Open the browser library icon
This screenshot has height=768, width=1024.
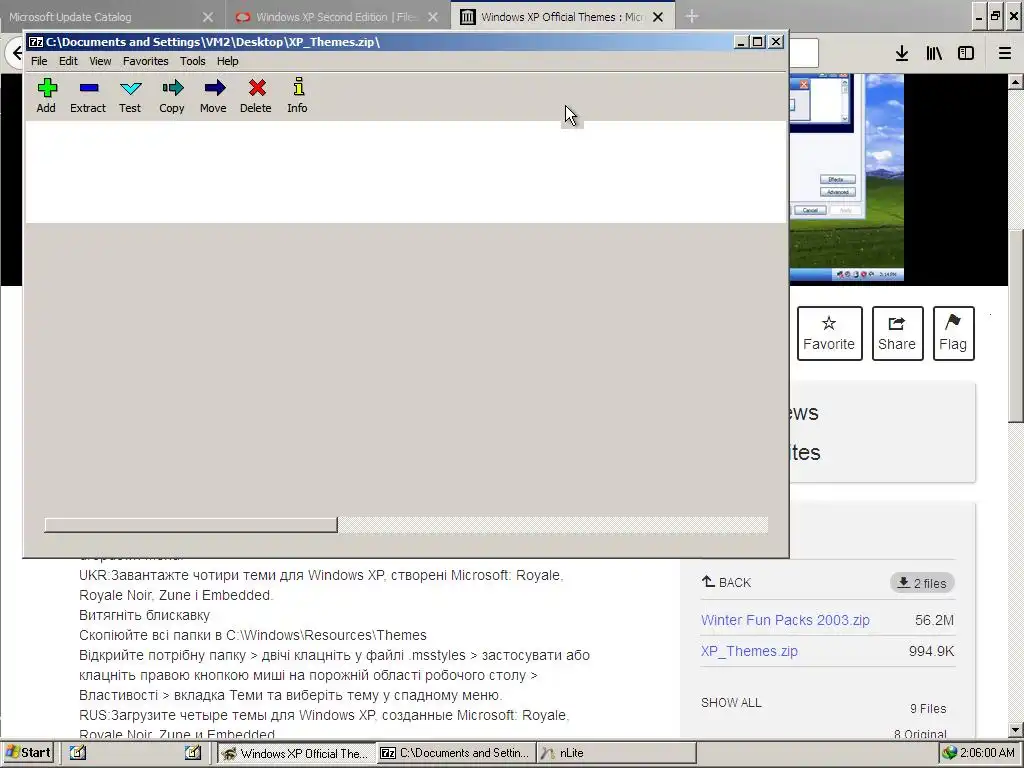[x=934, y=54]
